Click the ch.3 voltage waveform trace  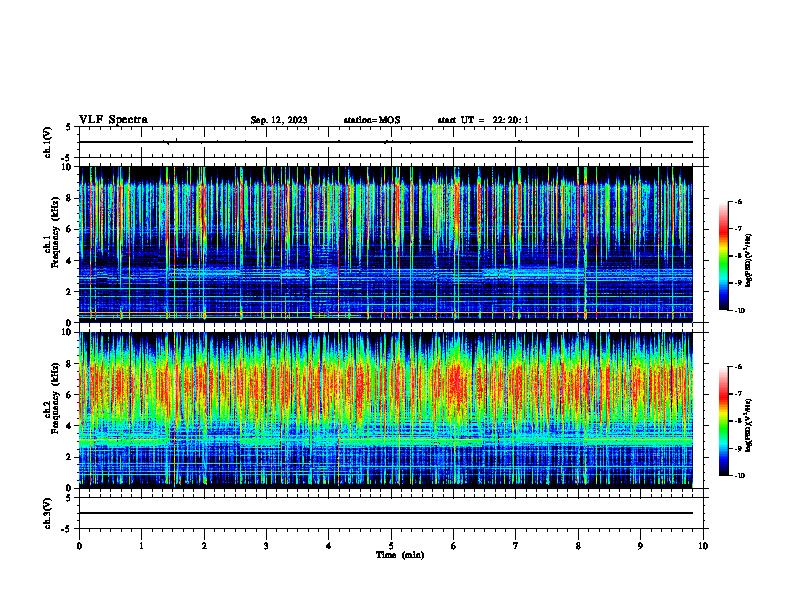tap(385, 513)
